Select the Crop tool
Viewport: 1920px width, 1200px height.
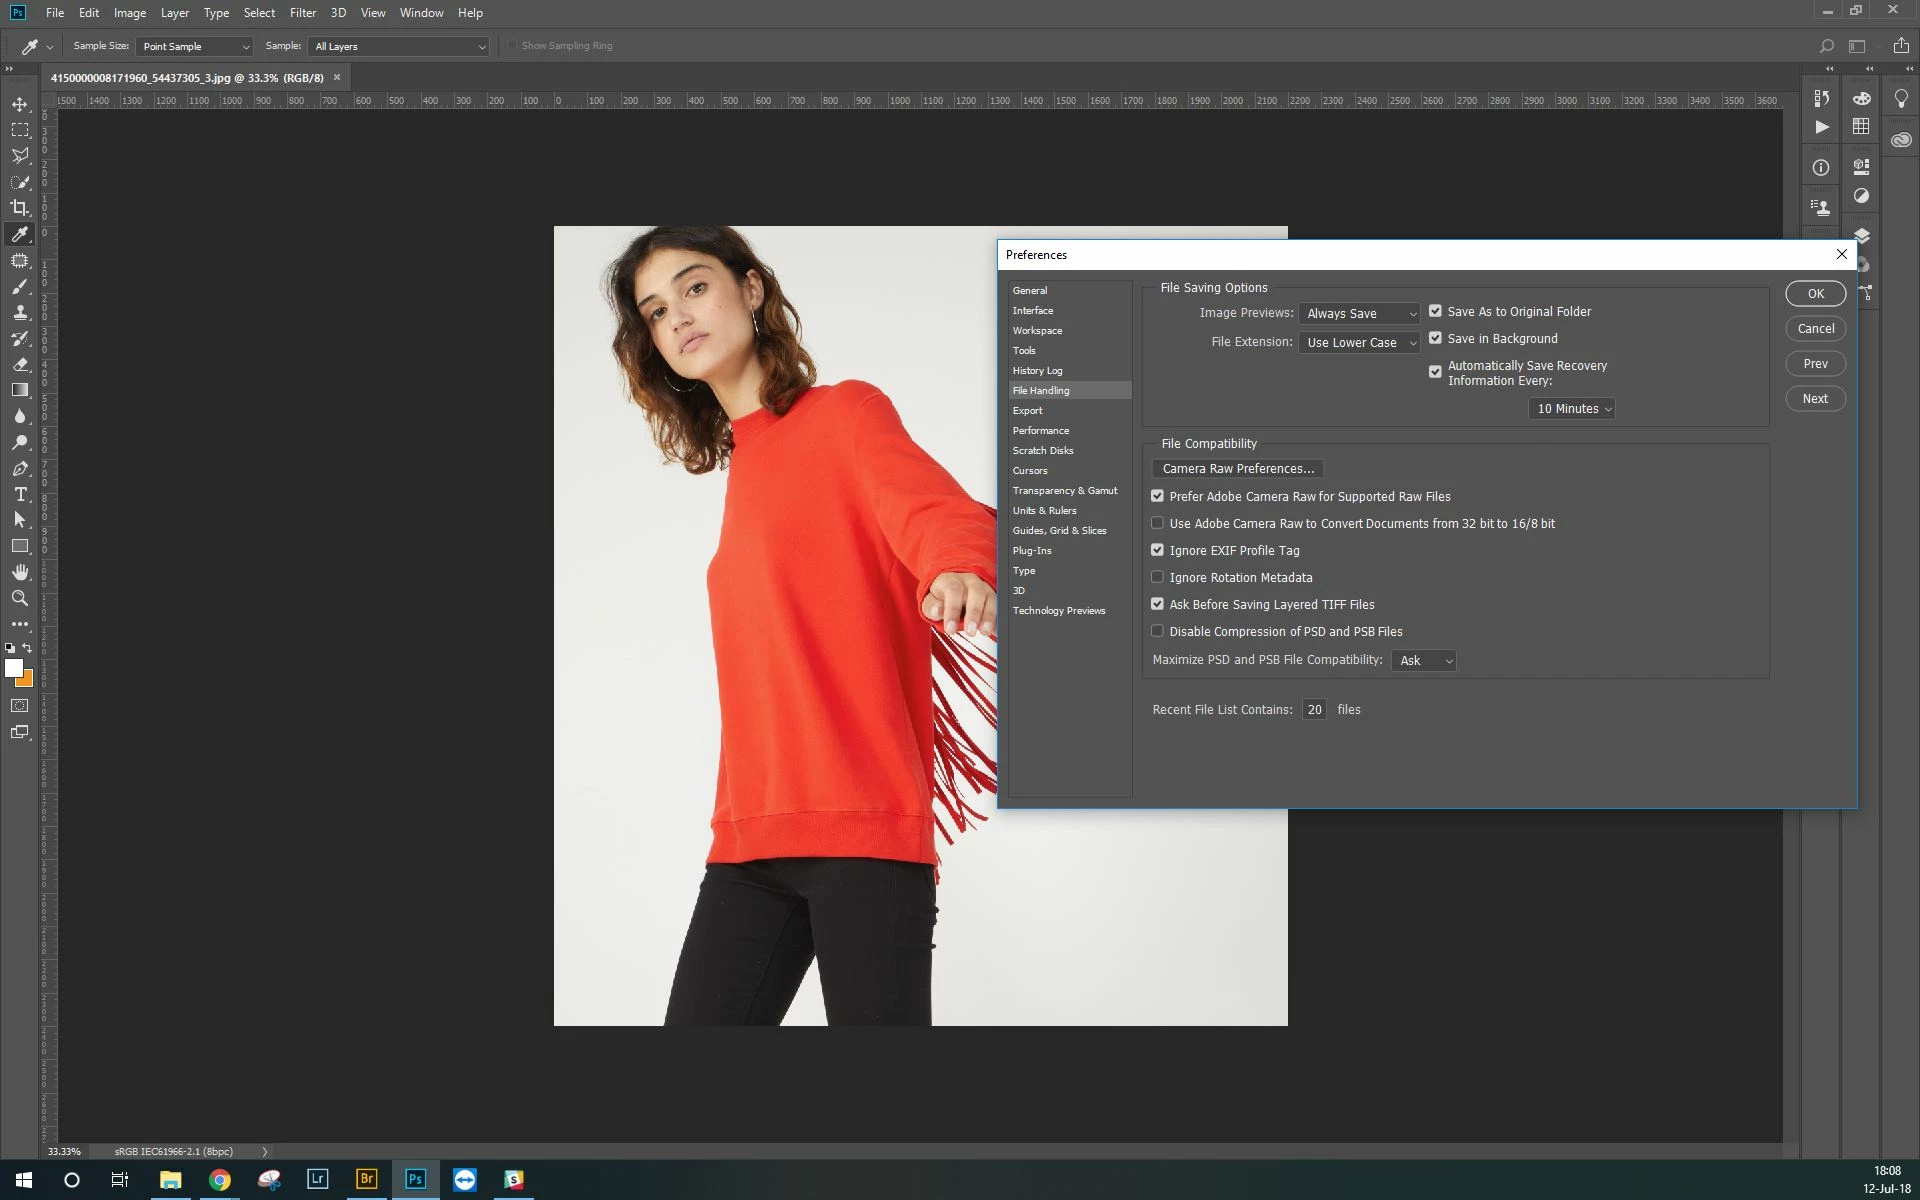point(20,208)
